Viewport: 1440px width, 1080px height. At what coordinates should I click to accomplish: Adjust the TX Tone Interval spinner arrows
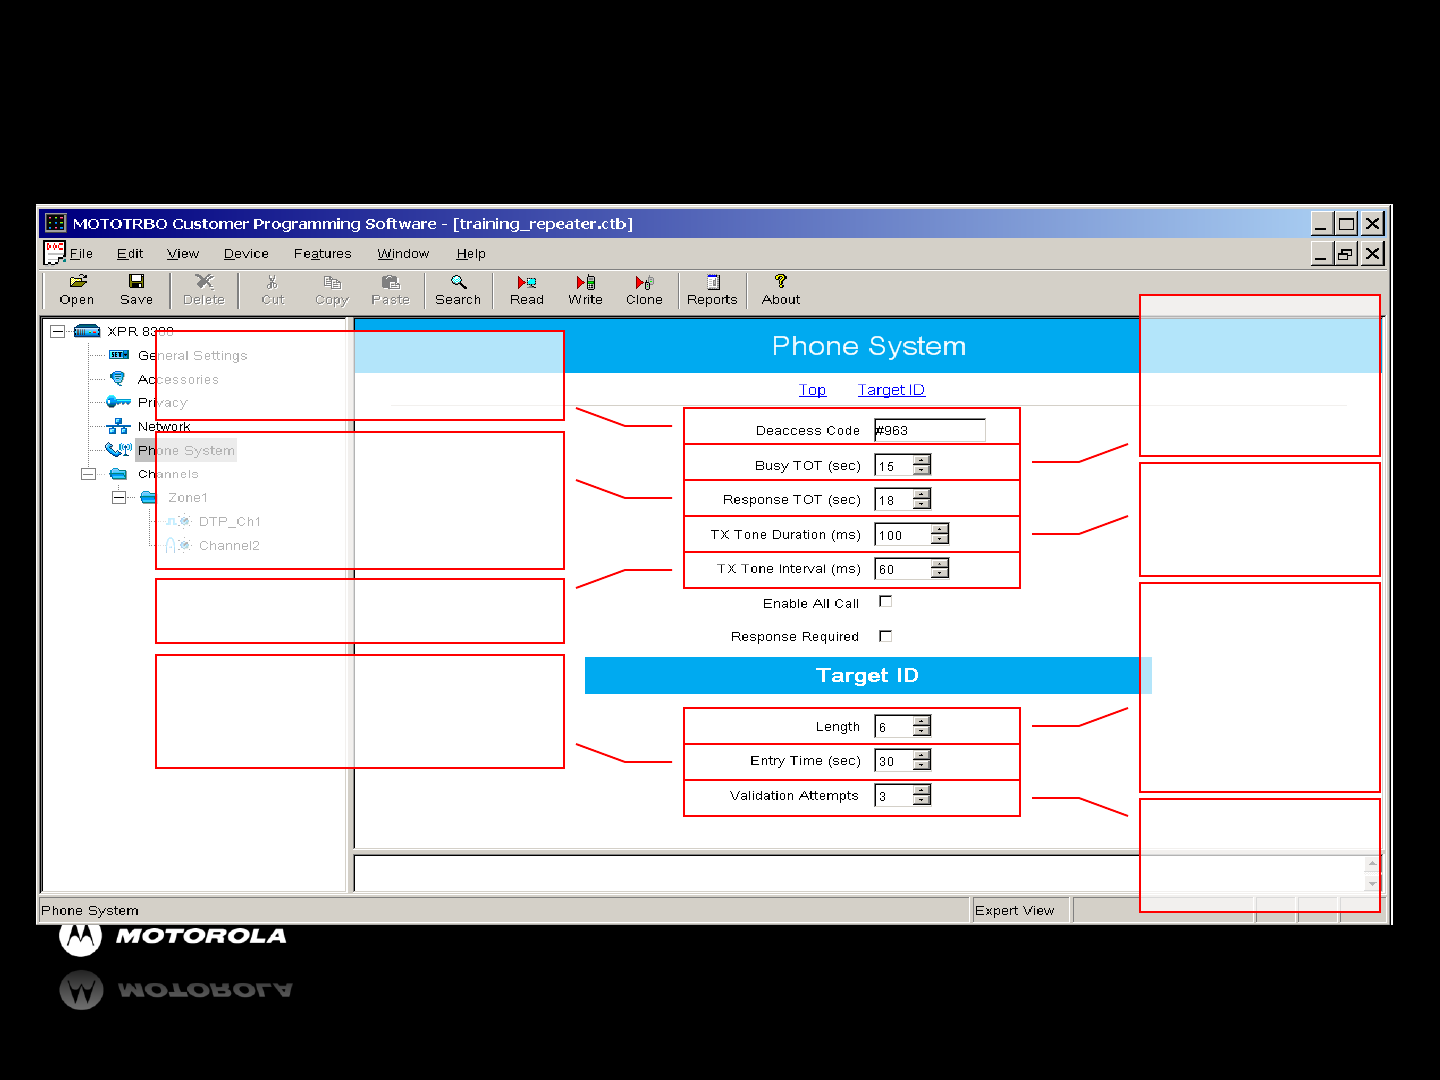[939, 568]
